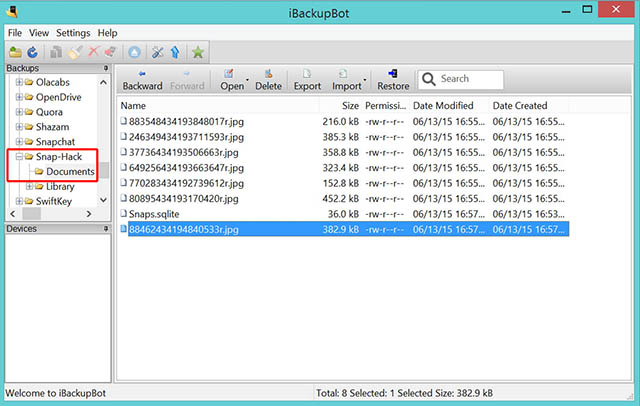The width and height of the screenshot is (640, 406).
Task: Open the dropdown arrow beside Open
Action: [x=247, y=80]
